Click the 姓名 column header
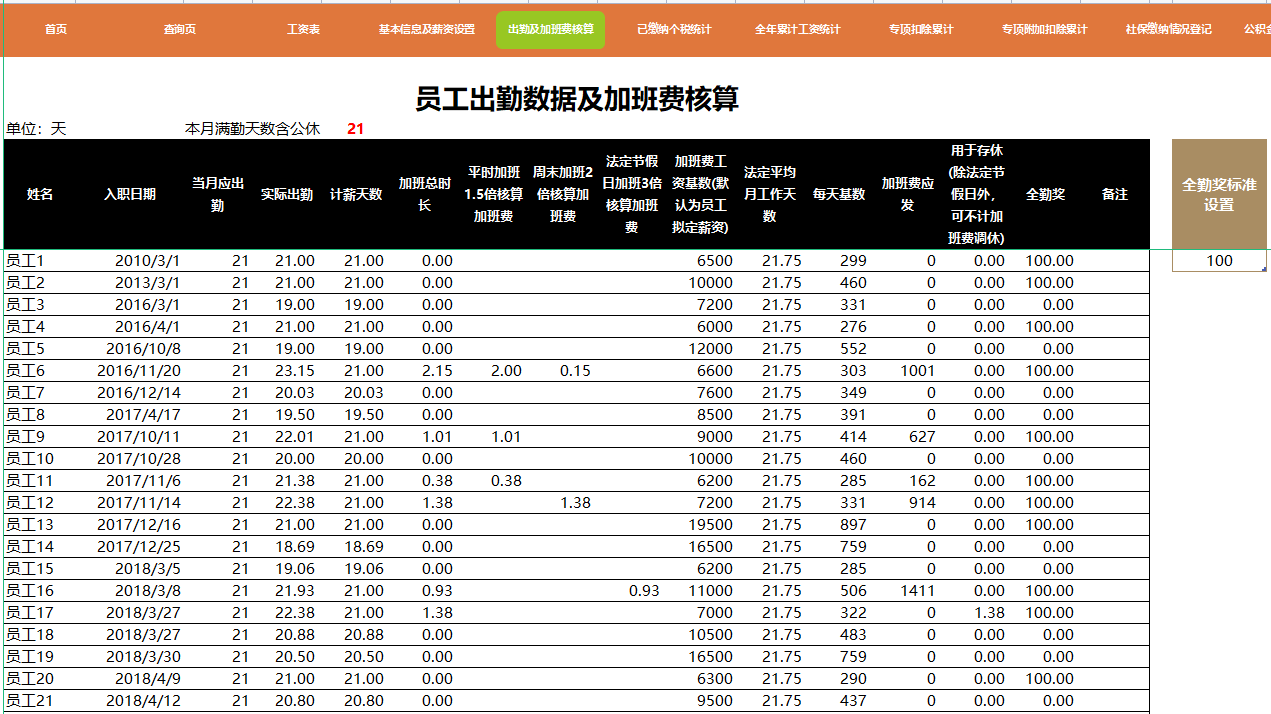 pyautogui.click(x=40, y=194)
